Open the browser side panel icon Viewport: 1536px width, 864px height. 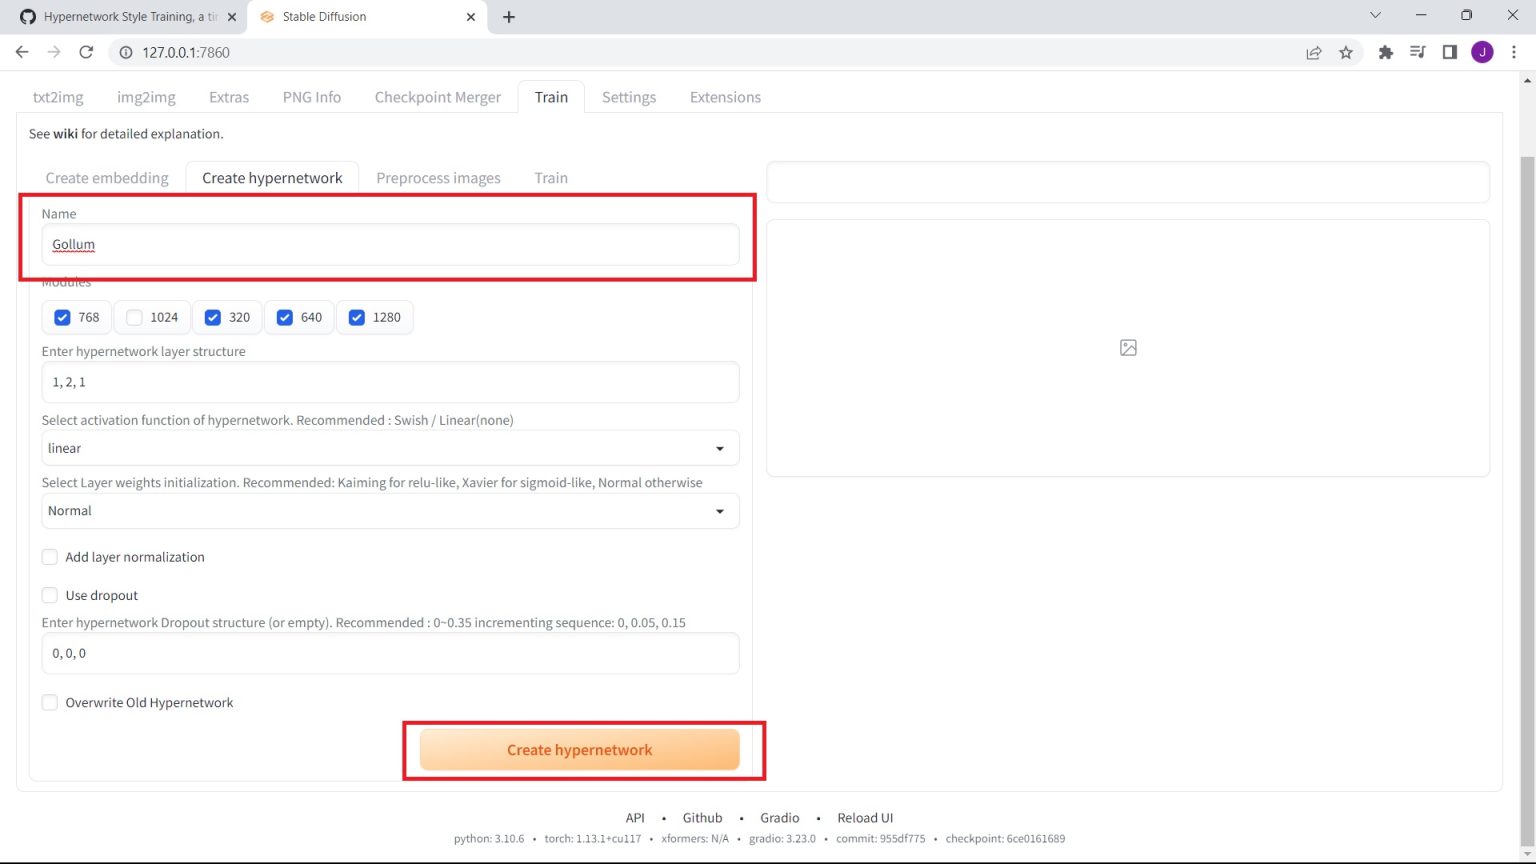(x=1449, y=52)
